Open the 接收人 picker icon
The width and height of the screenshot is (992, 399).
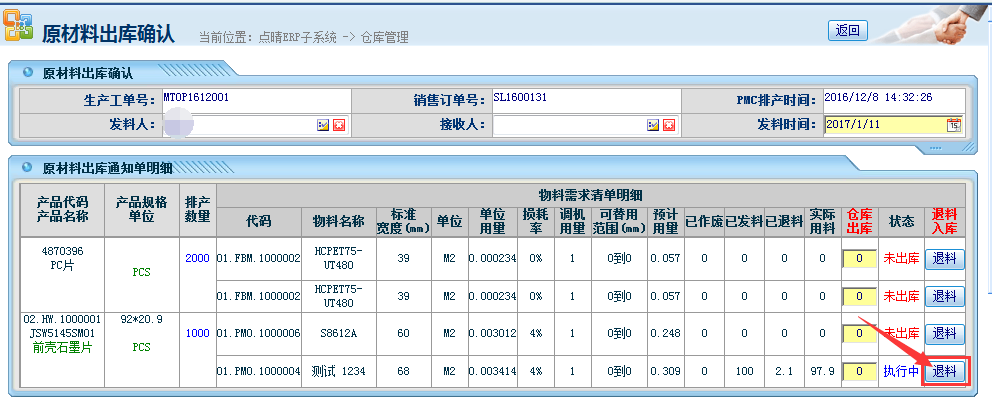tap(654, 125)
